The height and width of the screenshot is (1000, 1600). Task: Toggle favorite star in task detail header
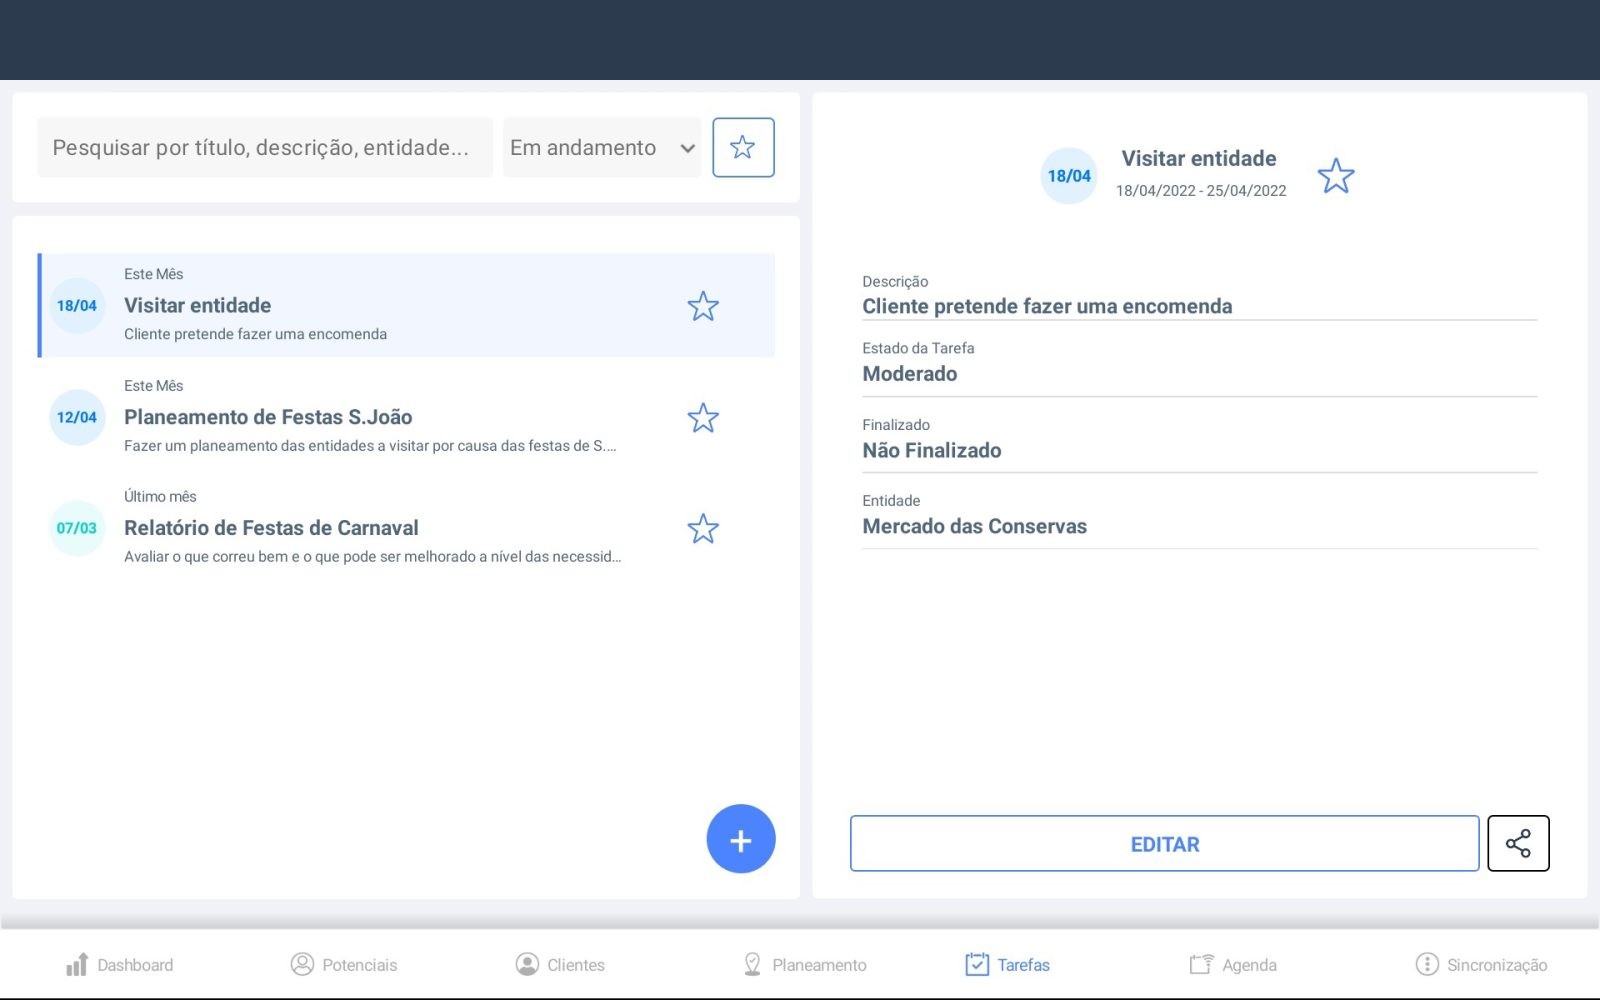pos(1335,176)
